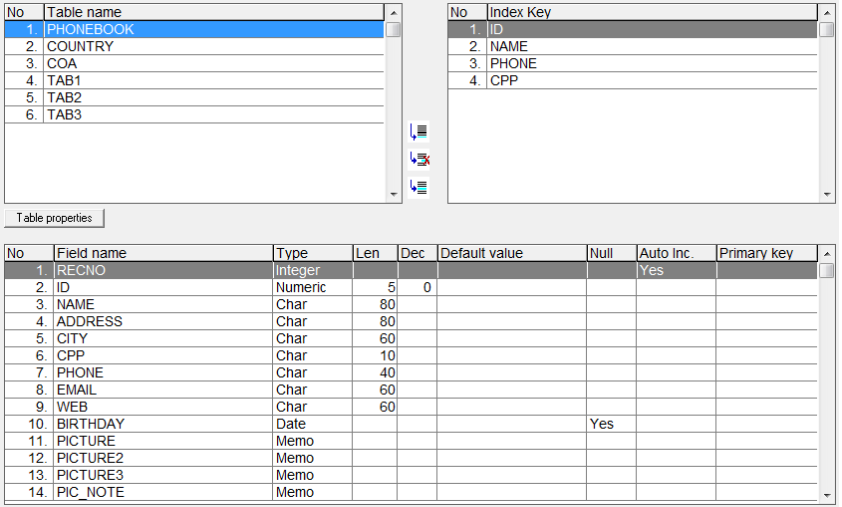Click the index key list scrollbar thumb

tap(827, 30)
